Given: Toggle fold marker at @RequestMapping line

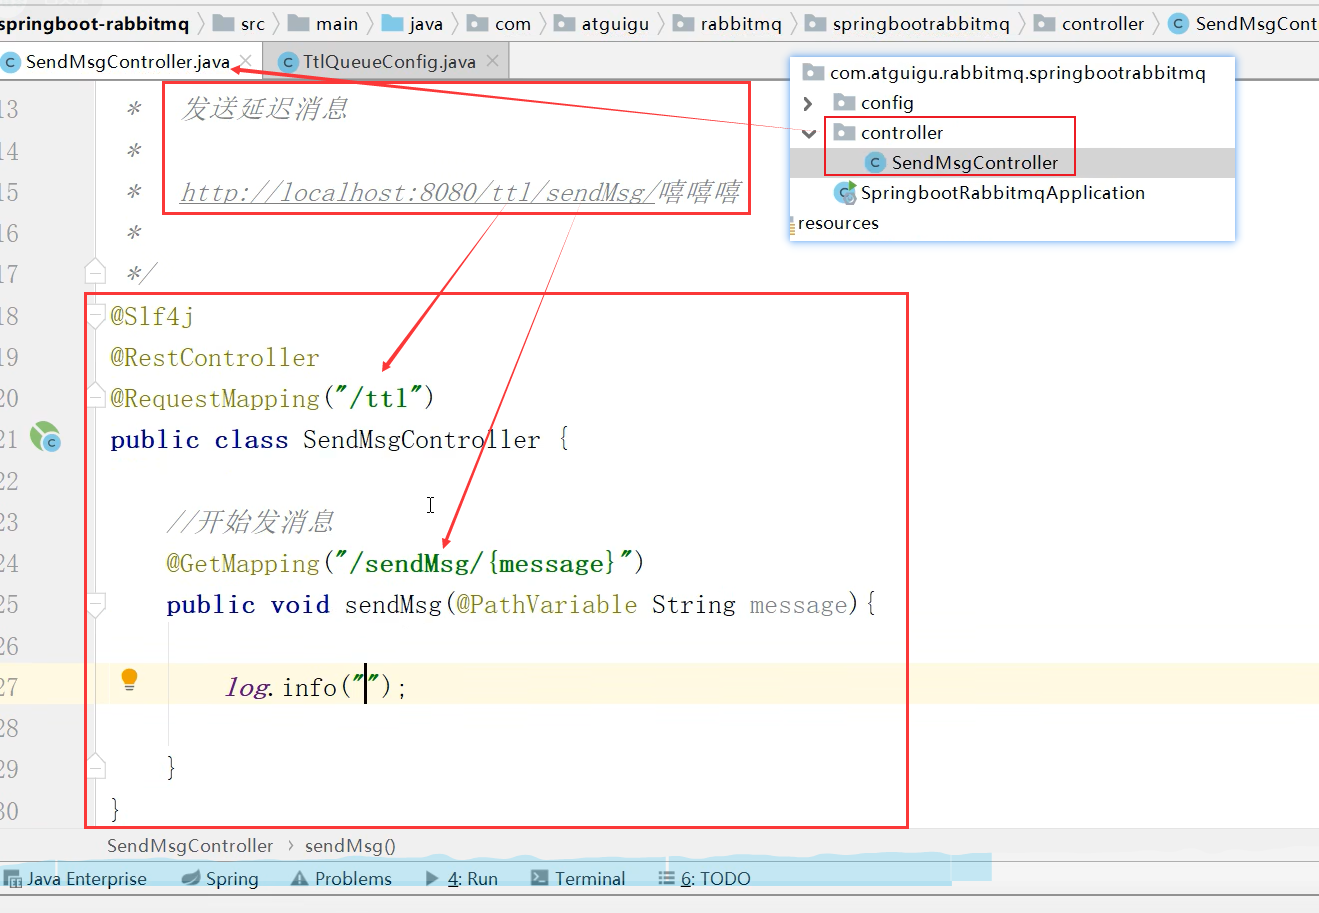Looking at the screenshot, I should (x=96, y=396).
